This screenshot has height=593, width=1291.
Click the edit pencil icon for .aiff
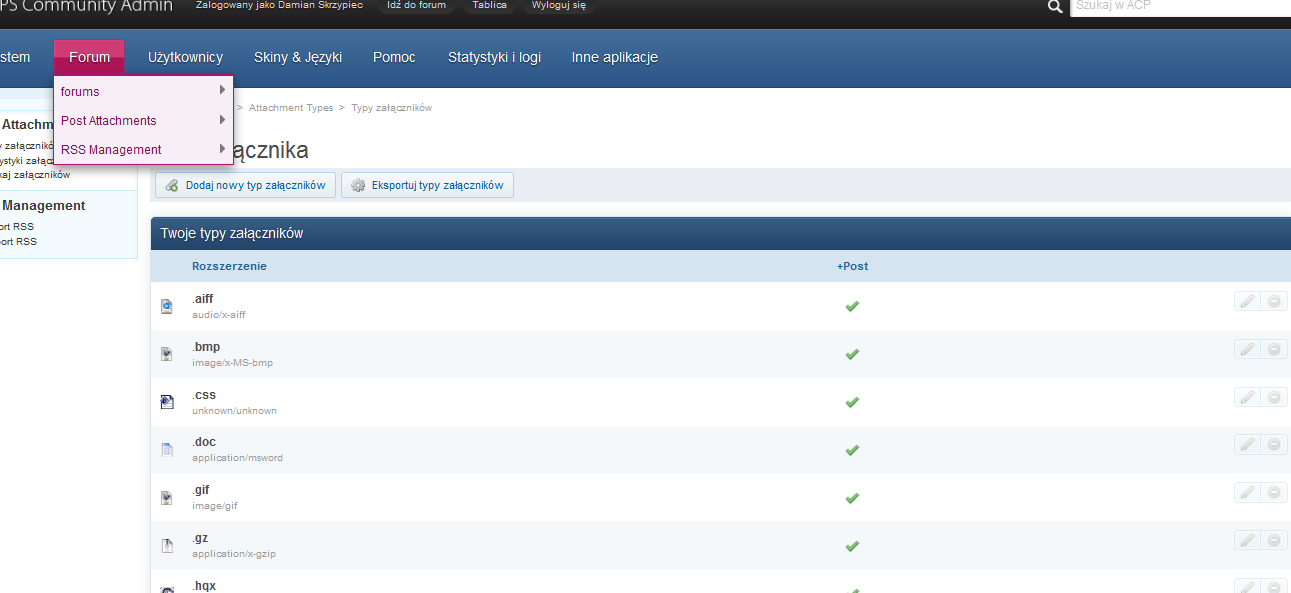tap(1247, 301)
